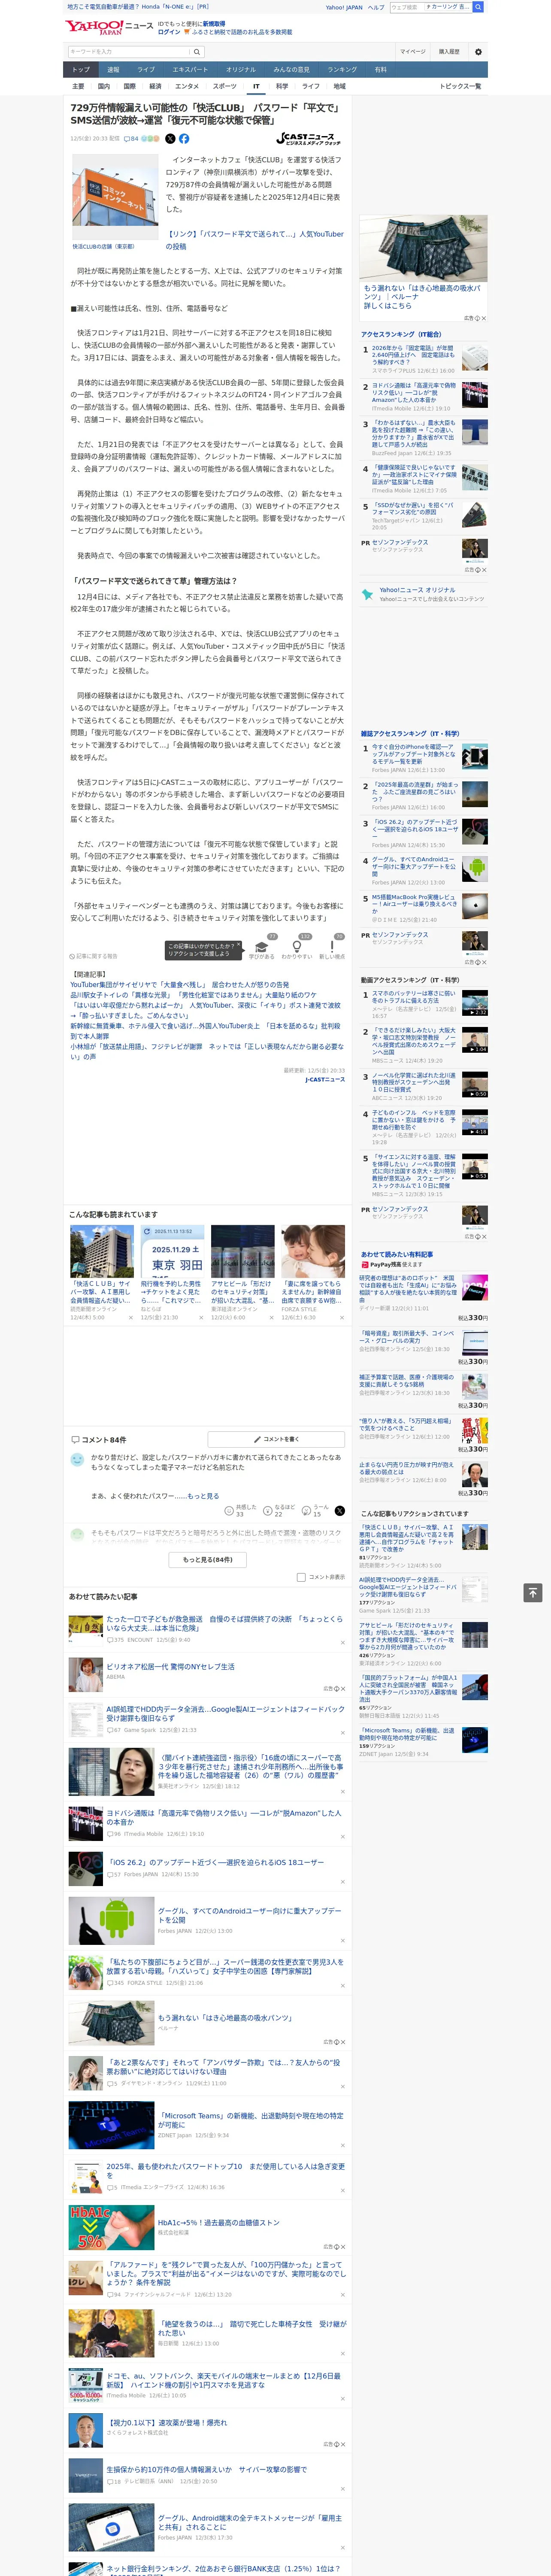Click the pencil write comment icon
Image resolution: width=551 pixels, height=2576 pixels.
(258, 1439)
